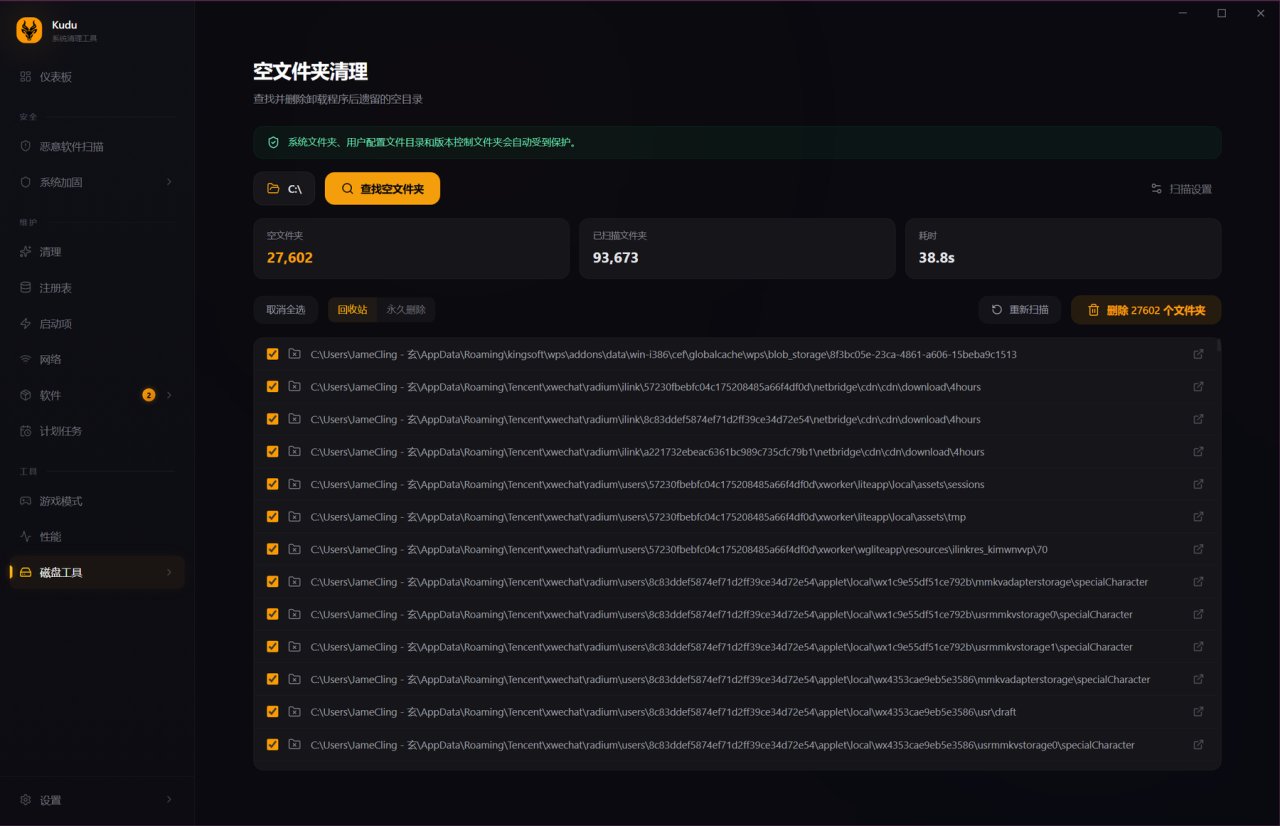Open 恶意软件扫描 in sidebar
Viewport: 1280px width, 826px height.
coord(96,146)
